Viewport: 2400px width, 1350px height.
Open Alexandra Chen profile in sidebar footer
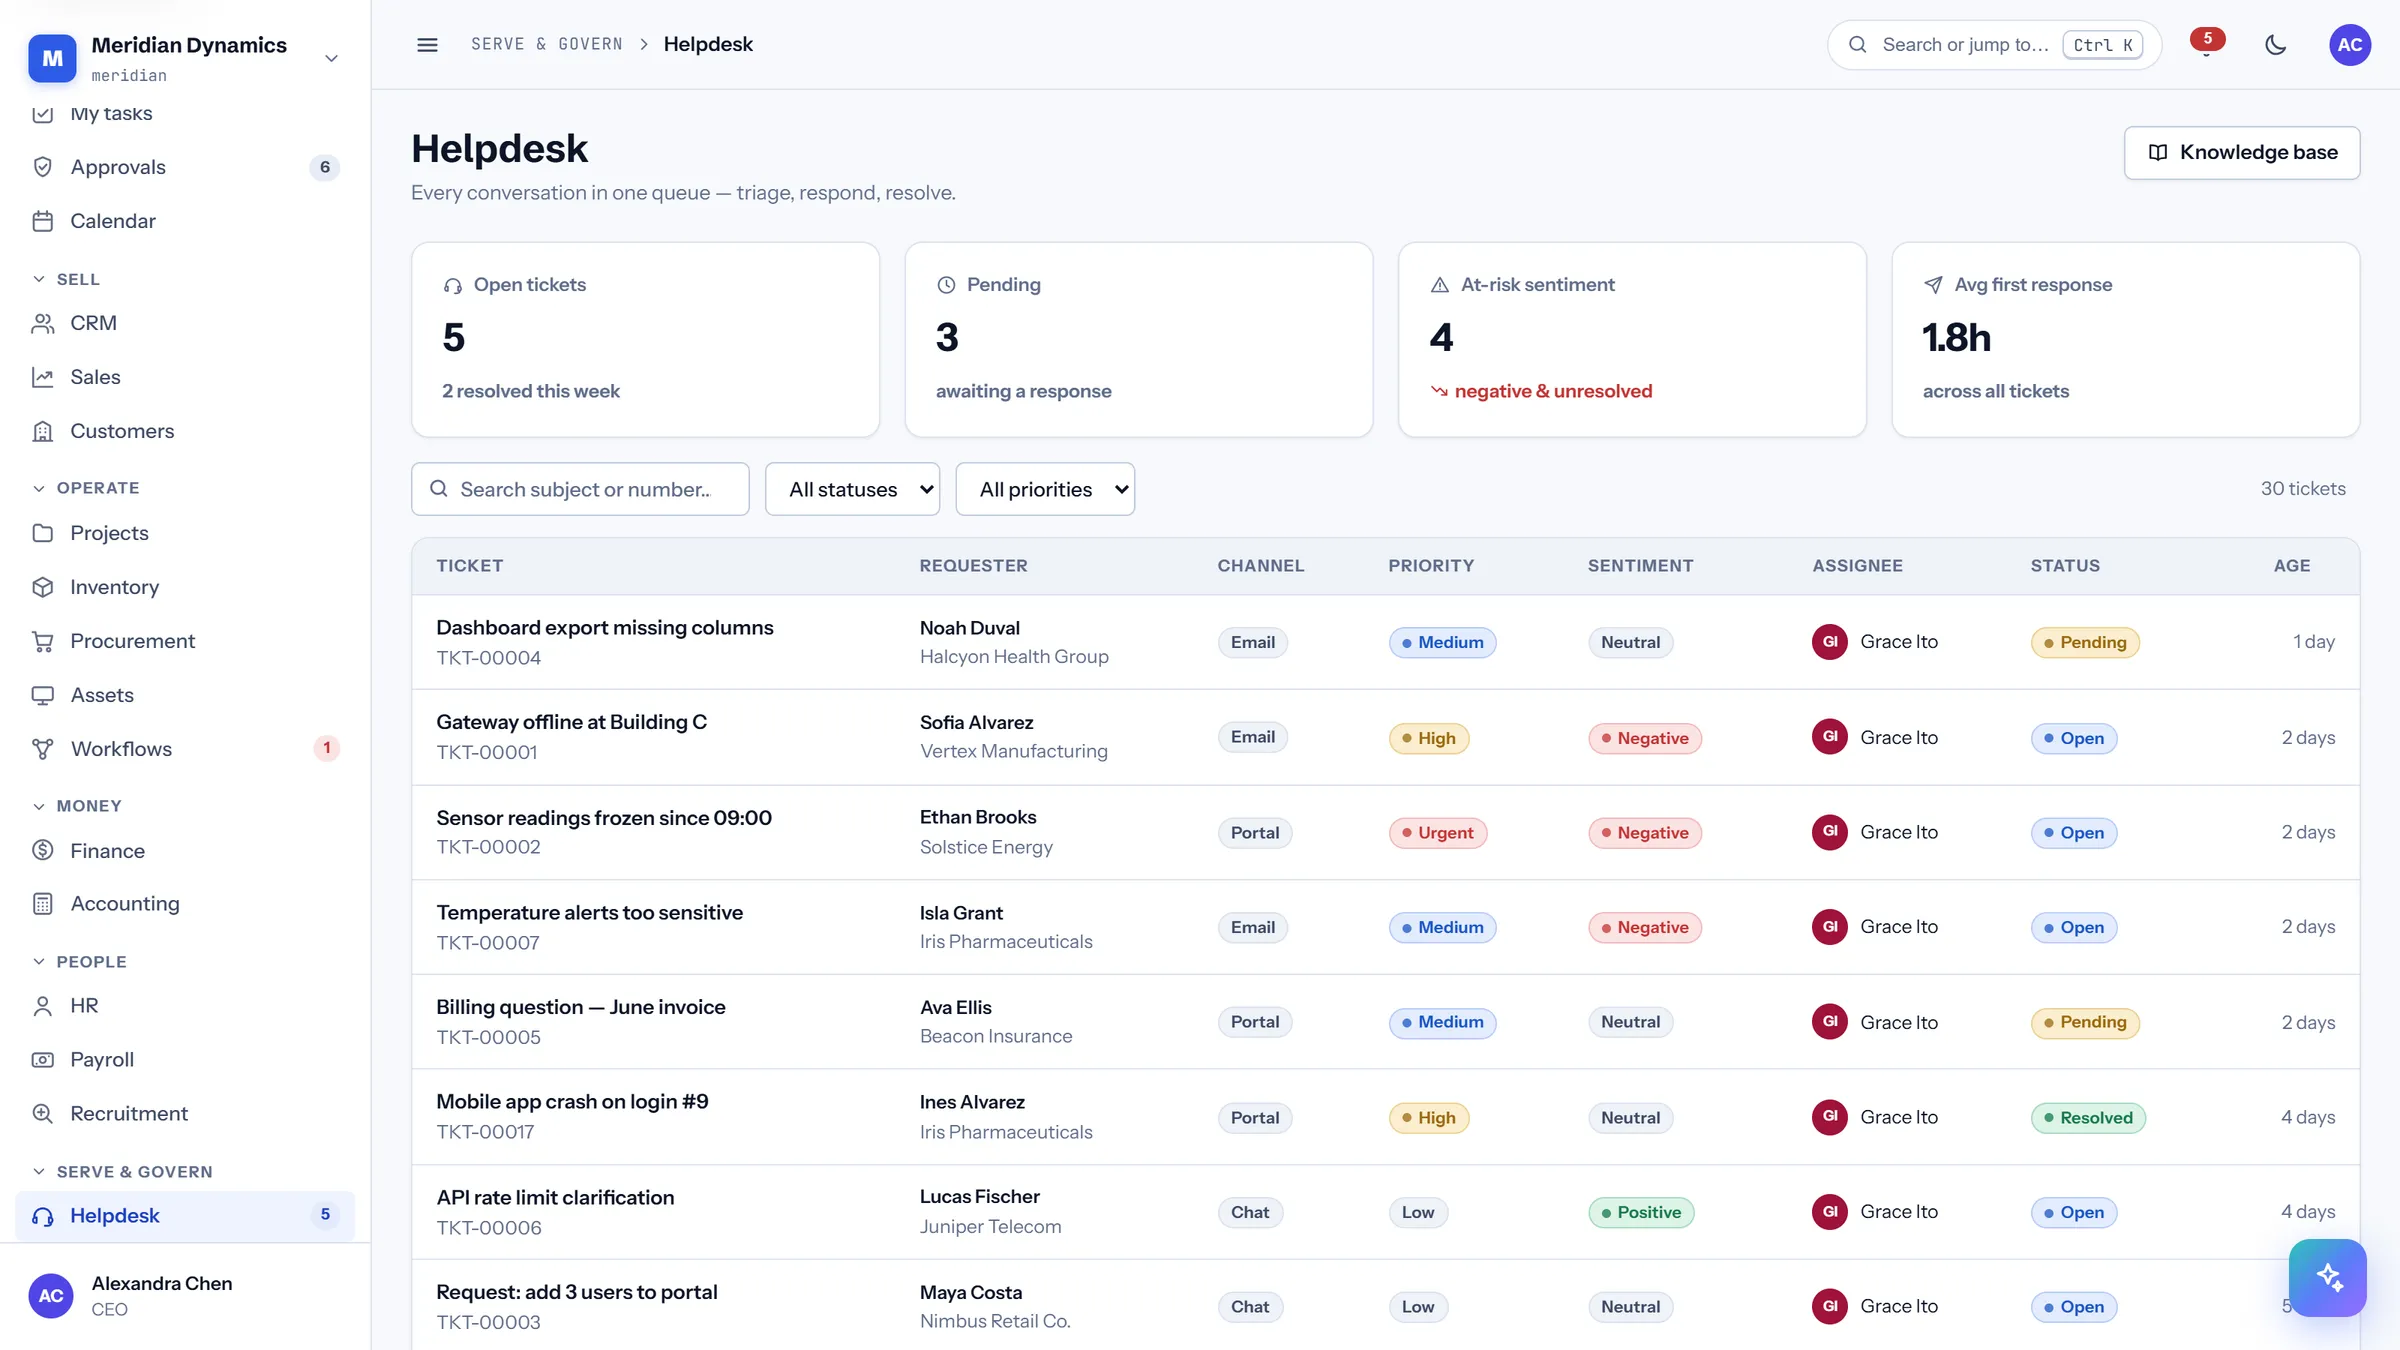pos(185,1296)
